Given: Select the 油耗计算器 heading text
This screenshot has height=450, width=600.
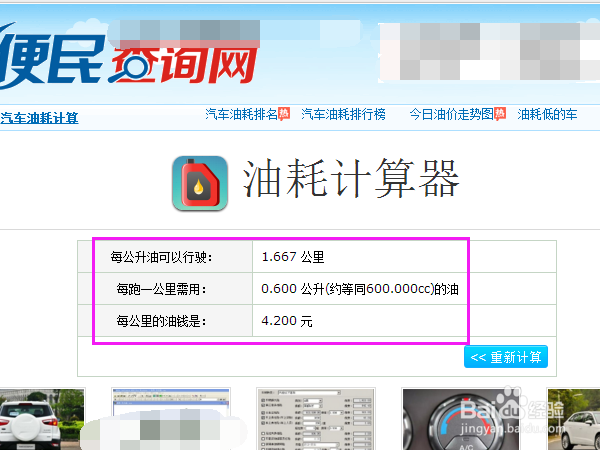Looking at the screenshot, I should tap(351, 178).
